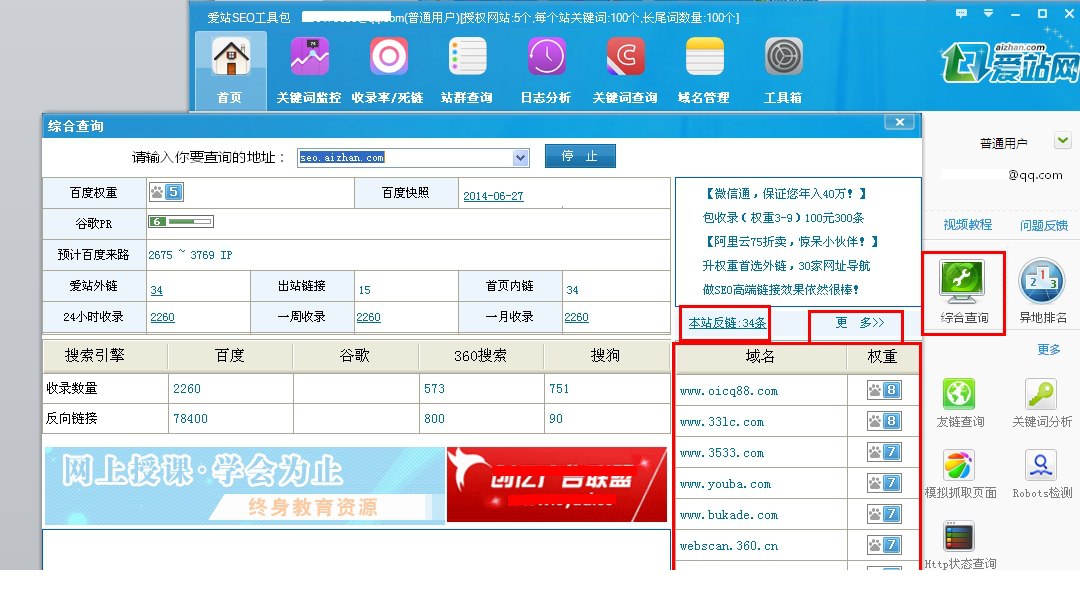This screenshot has height=592, width=1080.
Task: Click weight badge for www.oicq88.com
Action: (884, 391)
